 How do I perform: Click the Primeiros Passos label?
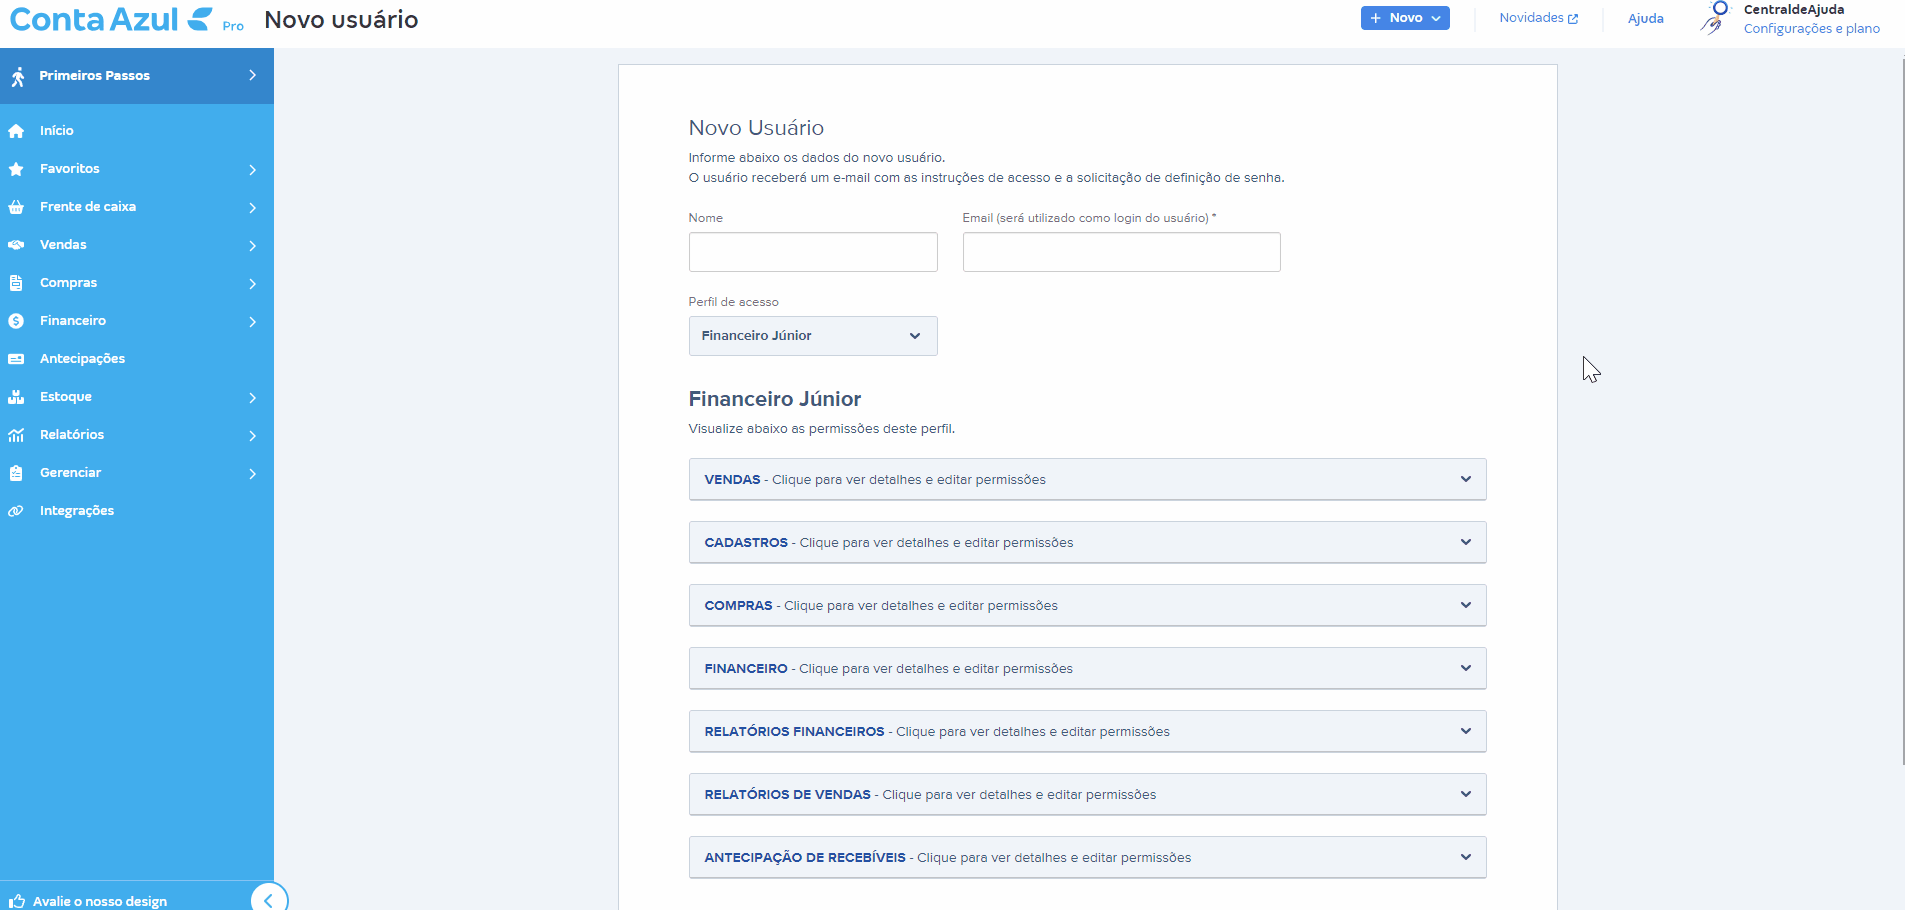[95, 76]
